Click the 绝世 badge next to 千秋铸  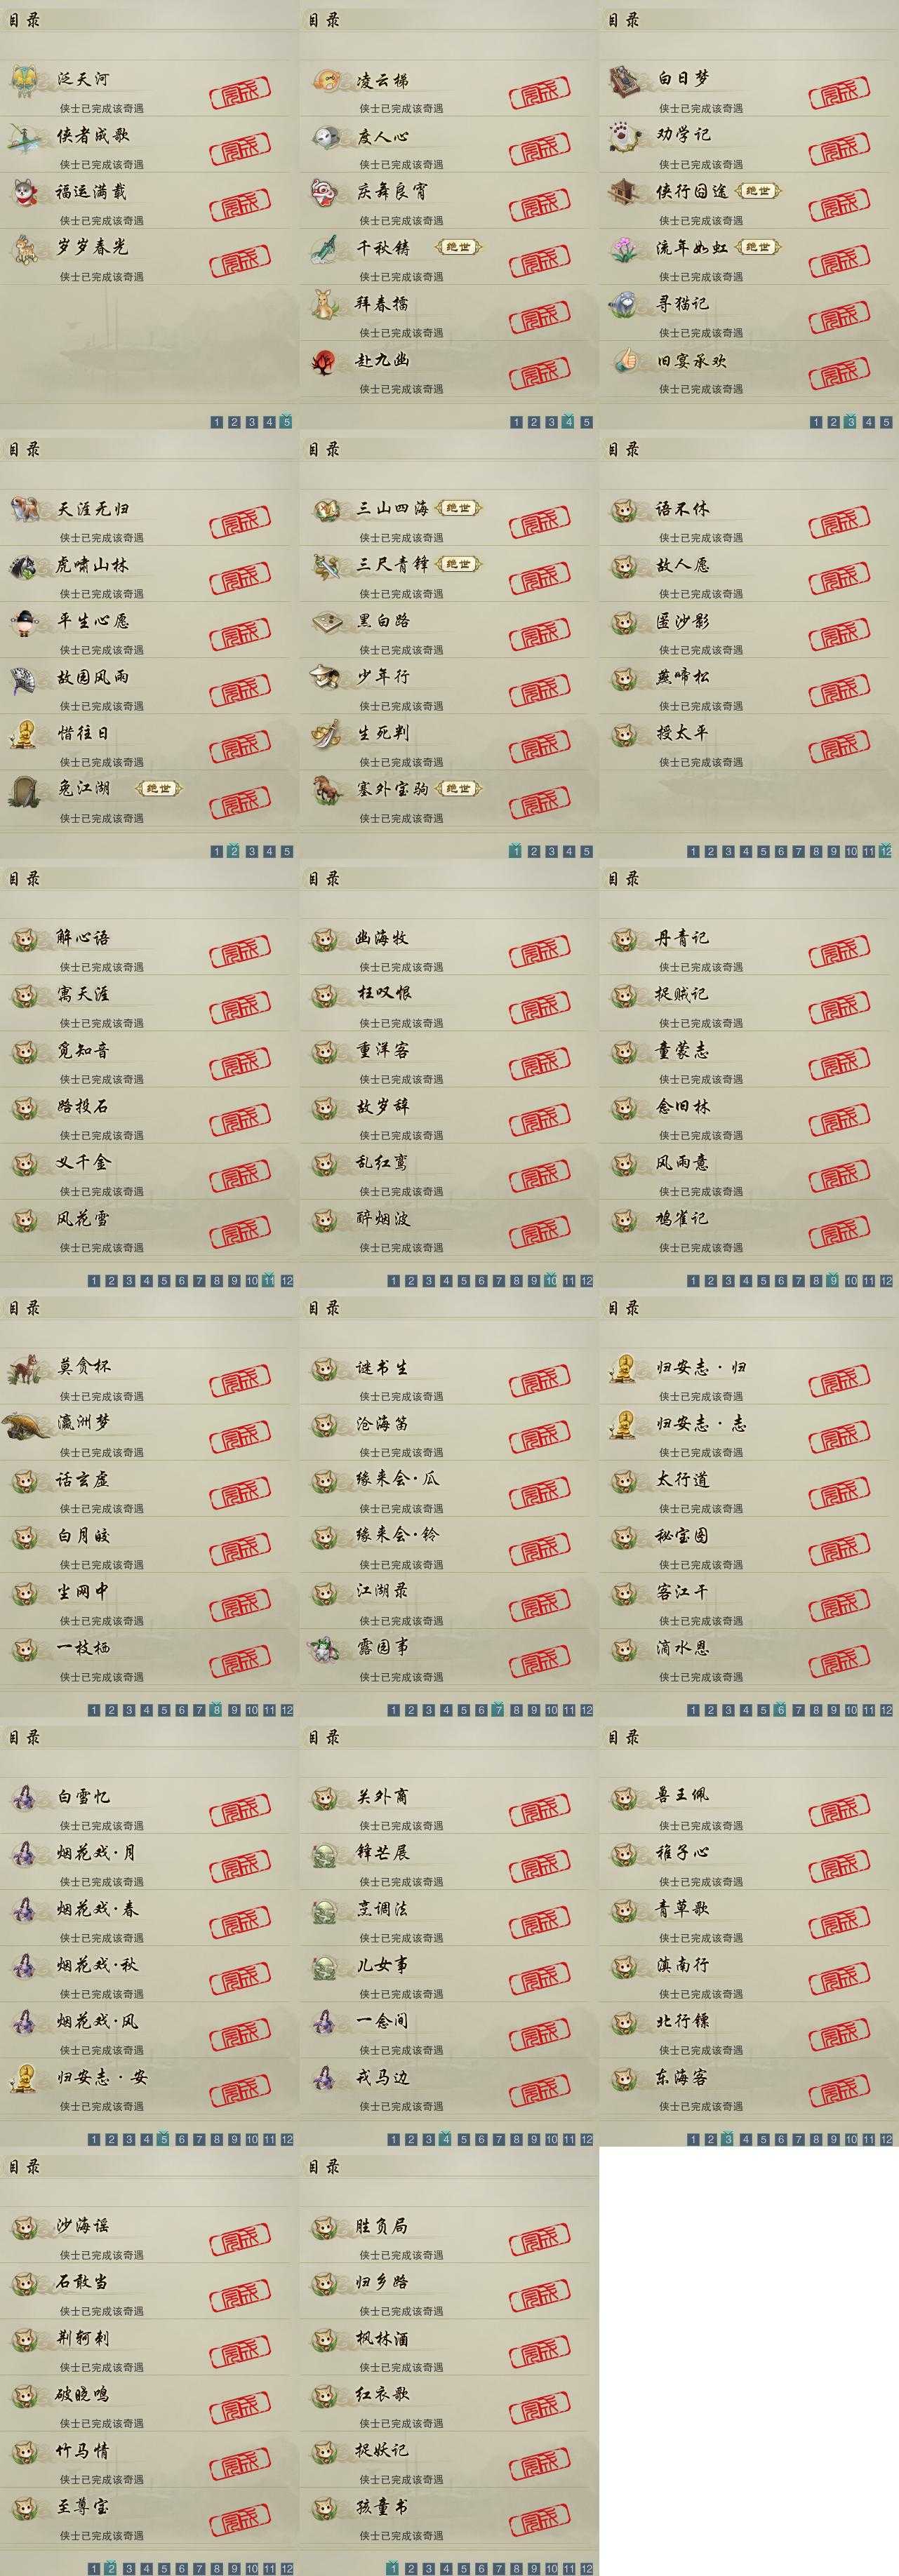click(x=459, y=247)
